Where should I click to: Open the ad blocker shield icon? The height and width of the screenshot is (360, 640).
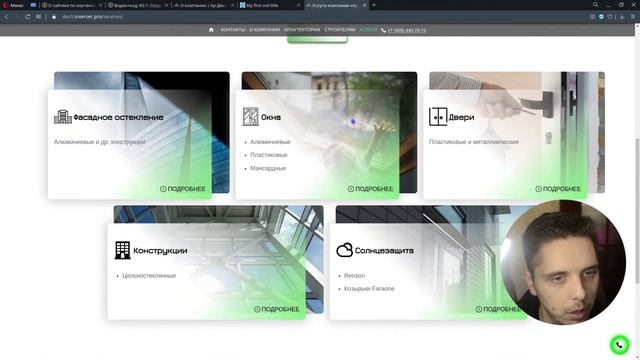point(601,17)
